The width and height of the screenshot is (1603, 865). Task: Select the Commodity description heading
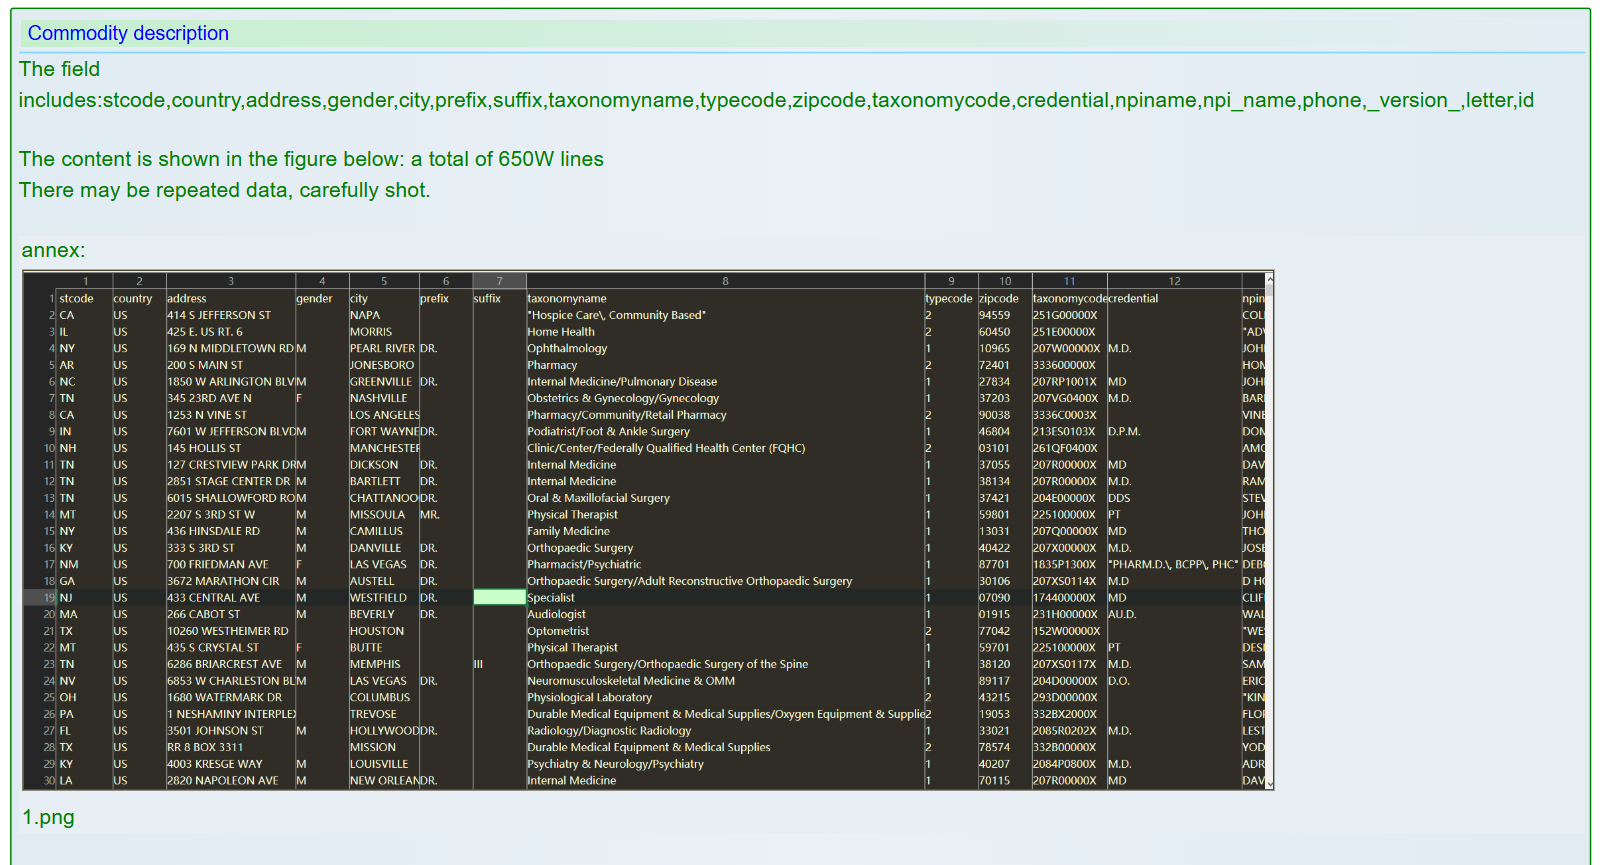point(128,33)
